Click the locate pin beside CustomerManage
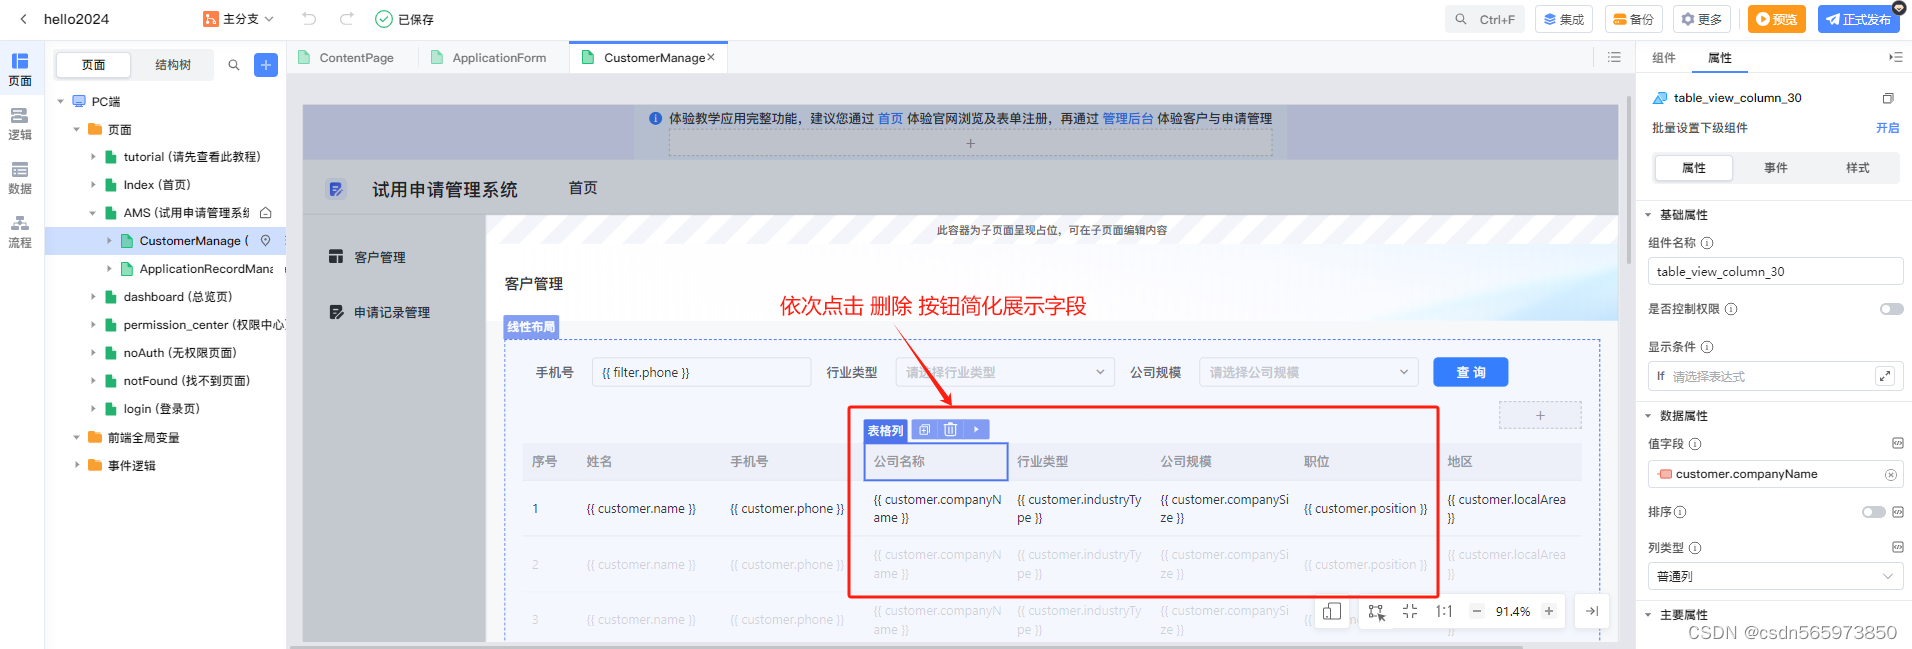Image resolution: width=1912 pixels, height=649 pixels. pos(265,241)
